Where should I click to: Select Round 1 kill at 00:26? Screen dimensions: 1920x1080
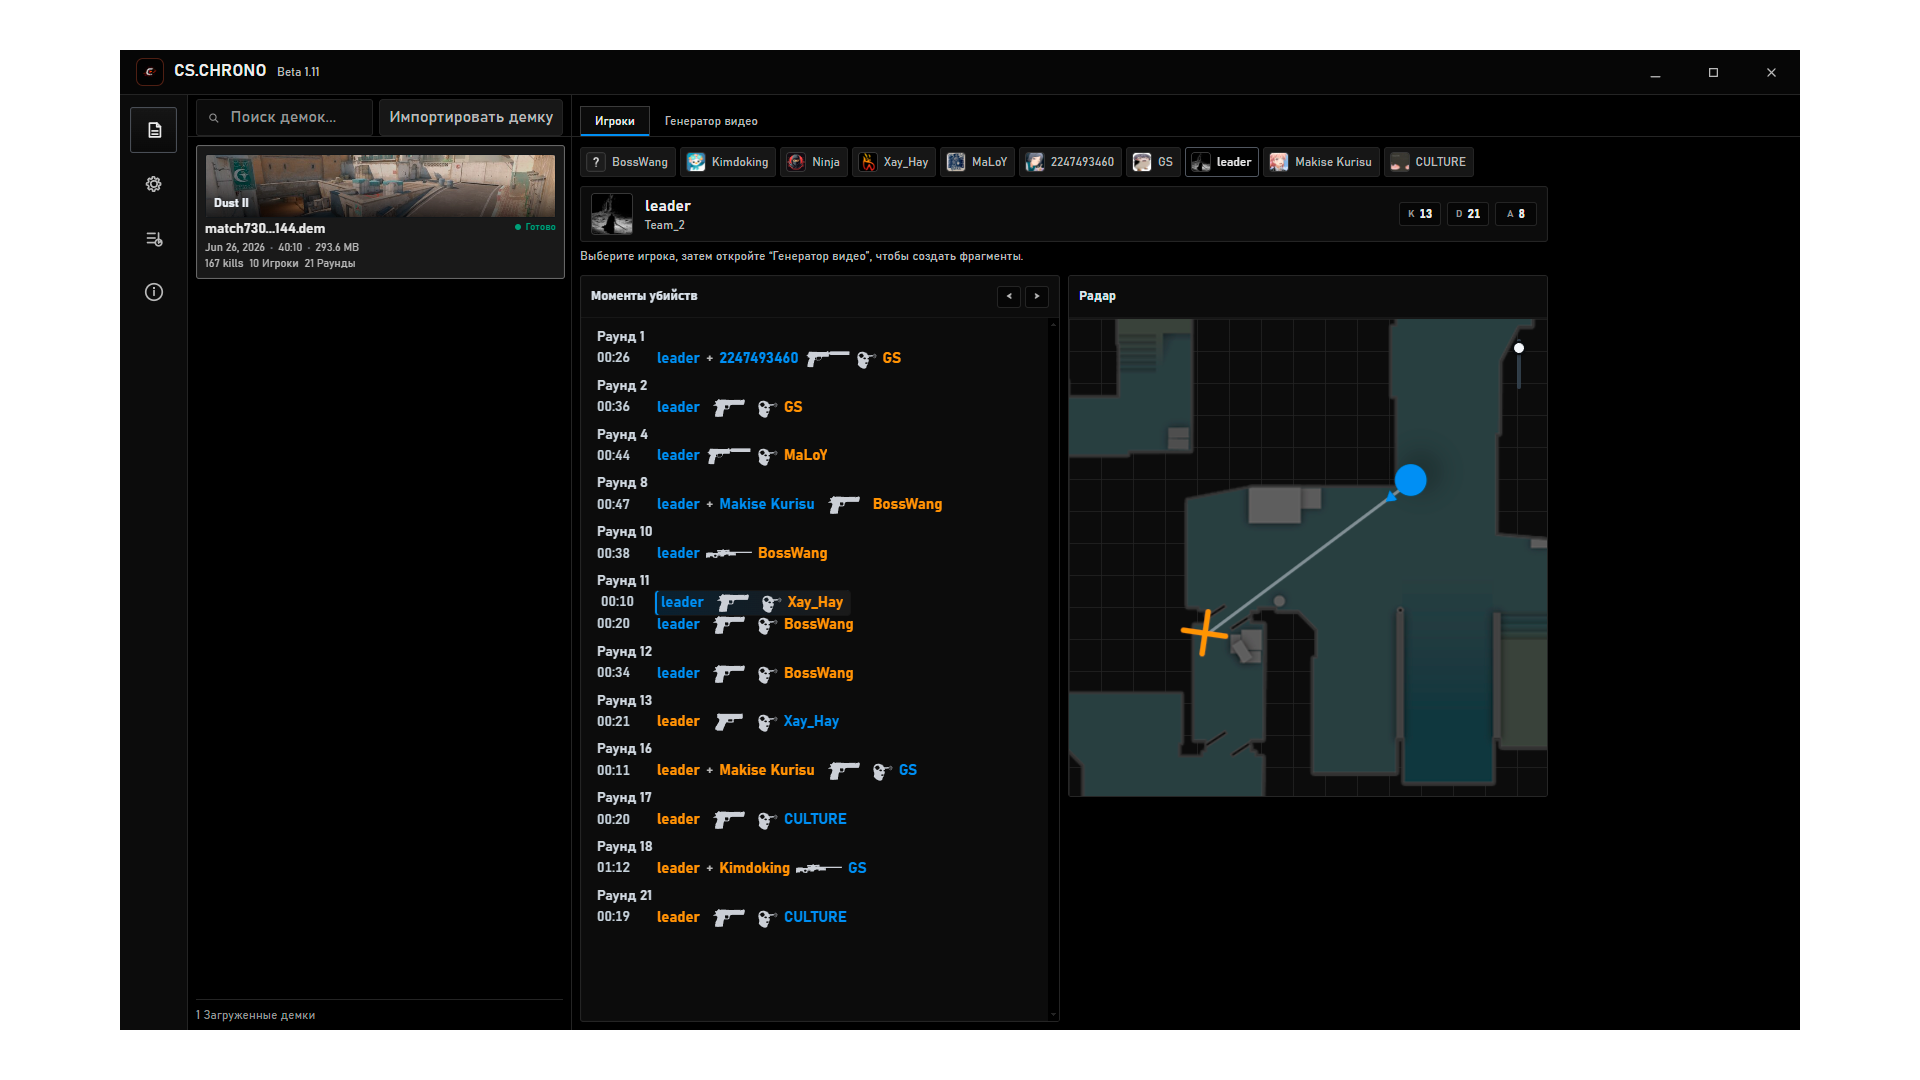point(749,358)
